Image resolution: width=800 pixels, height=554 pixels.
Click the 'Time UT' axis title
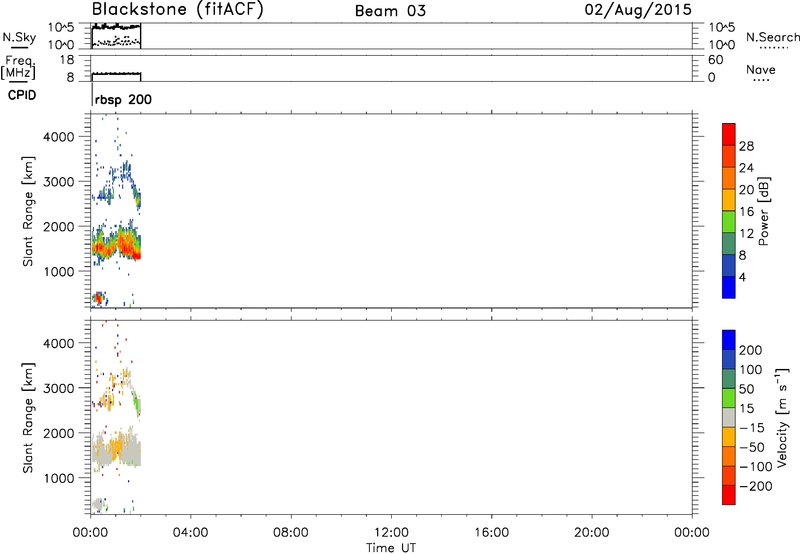(x=391, y=548)
